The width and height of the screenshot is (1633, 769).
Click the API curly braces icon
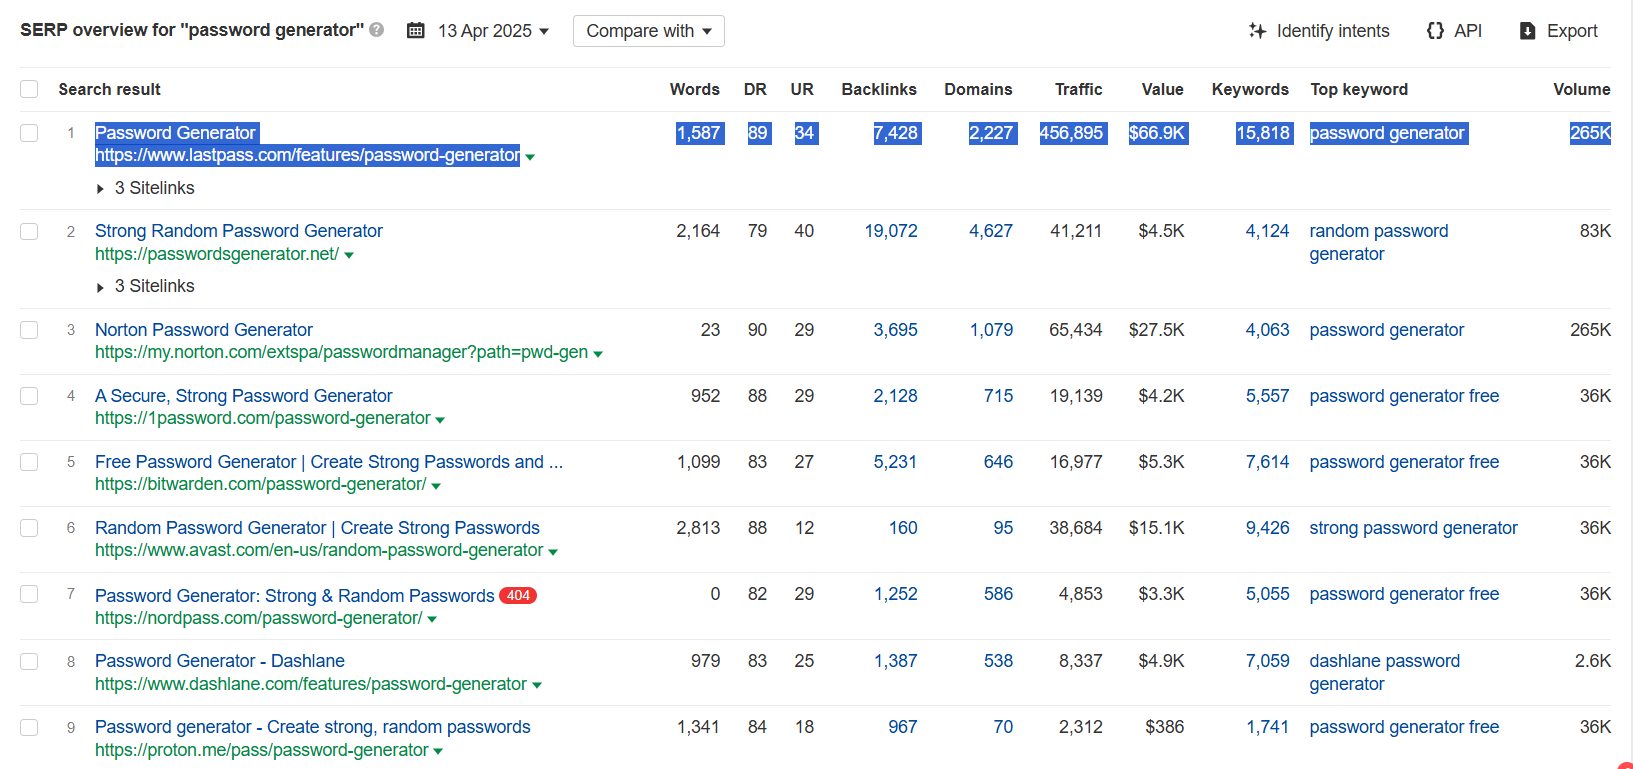(1435, 31)
